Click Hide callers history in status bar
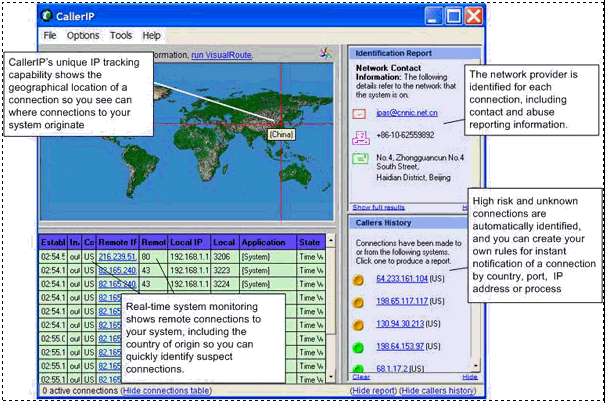Viewport: 605px width, 403px height. click(x=438, y=391)
